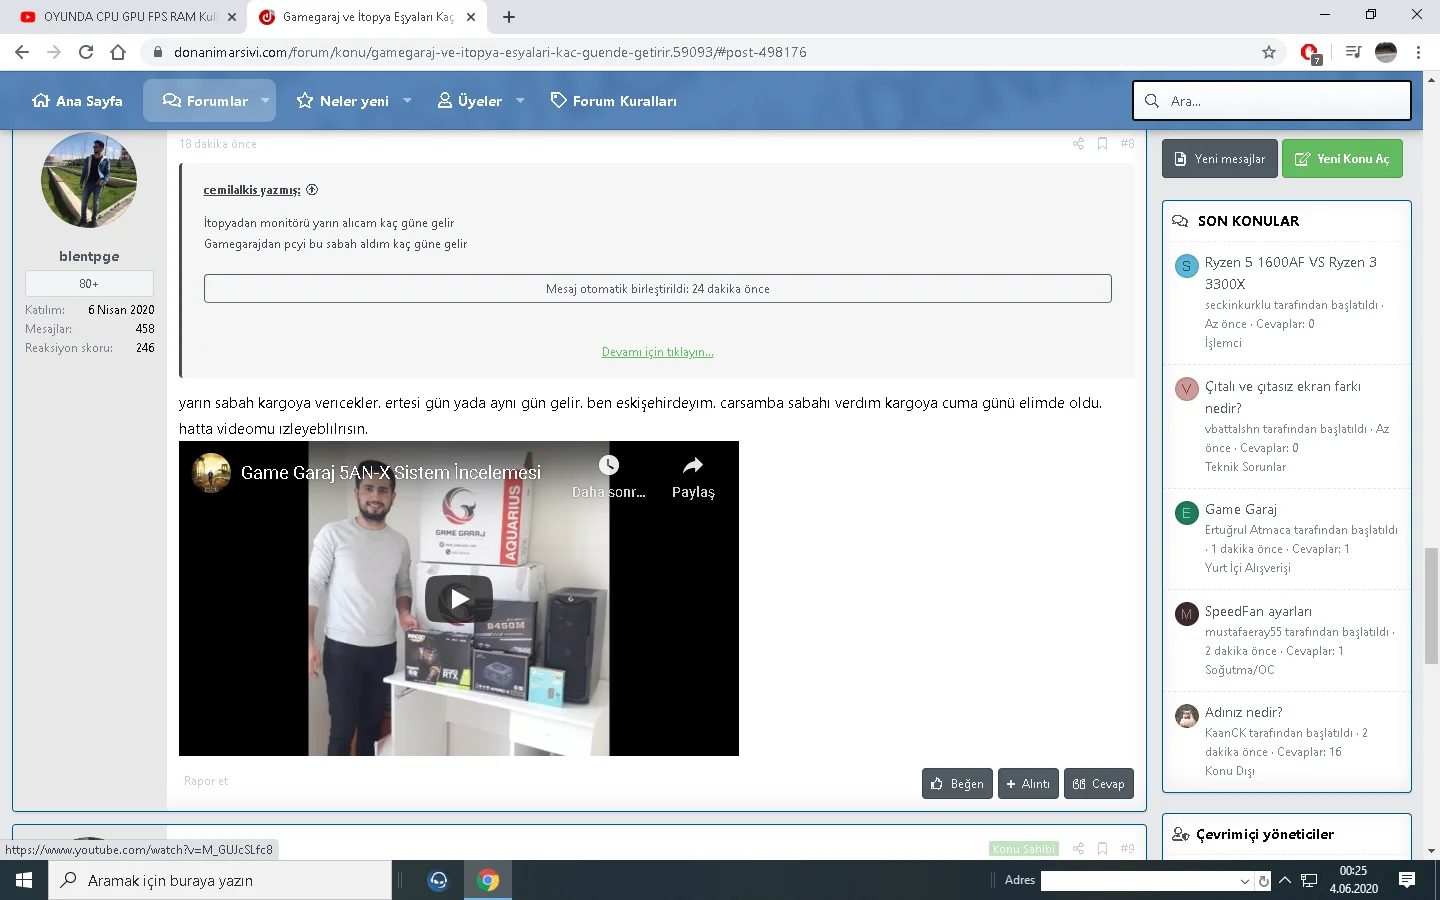Start a new thread with Yeni Konu Aç

[x=1342, y=159]
